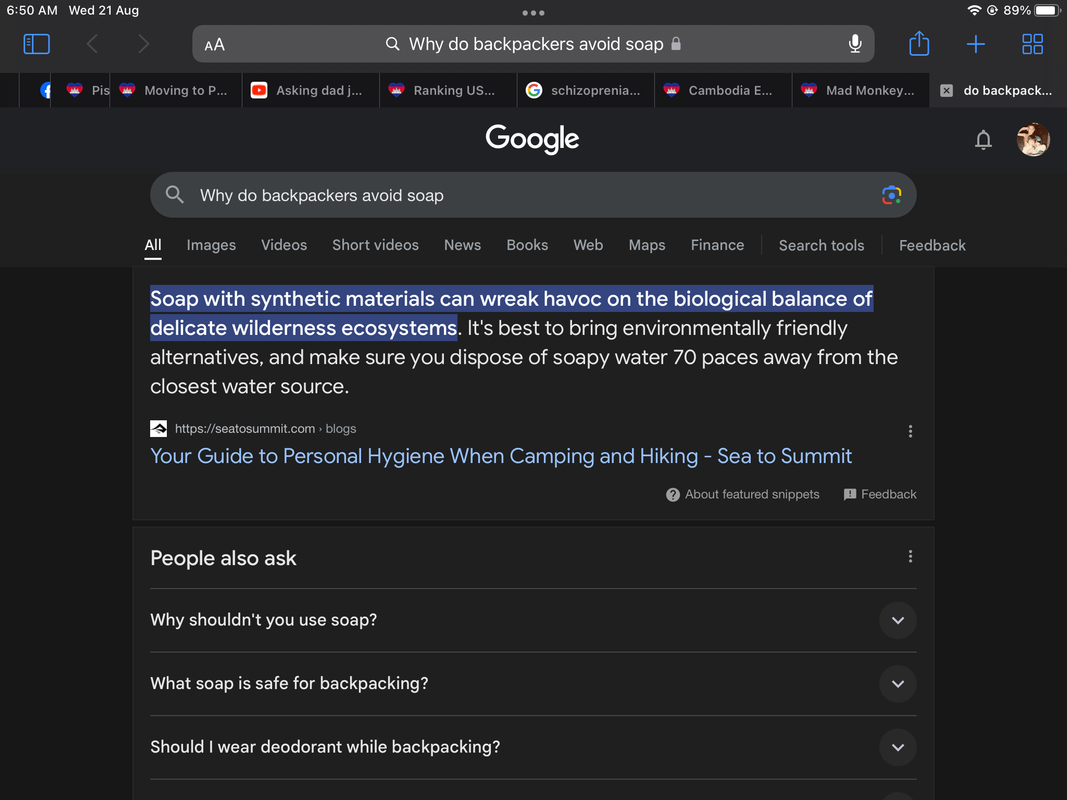Open more options for featured snippet

tap(910, 431)
